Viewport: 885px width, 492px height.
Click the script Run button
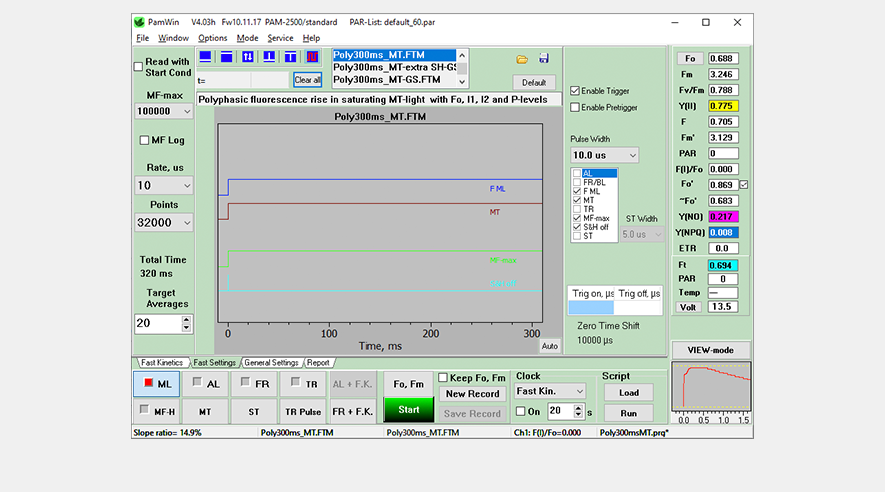(x=629, y=413)
